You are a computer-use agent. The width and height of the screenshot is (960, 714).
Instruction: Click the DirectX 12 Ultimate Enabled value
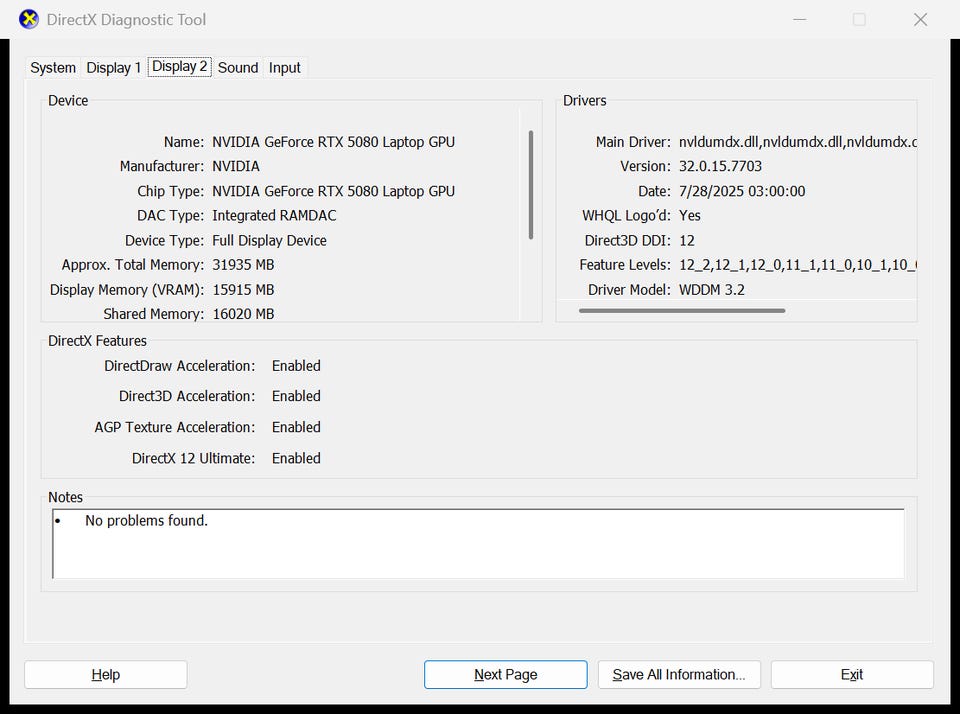point(296,459)
